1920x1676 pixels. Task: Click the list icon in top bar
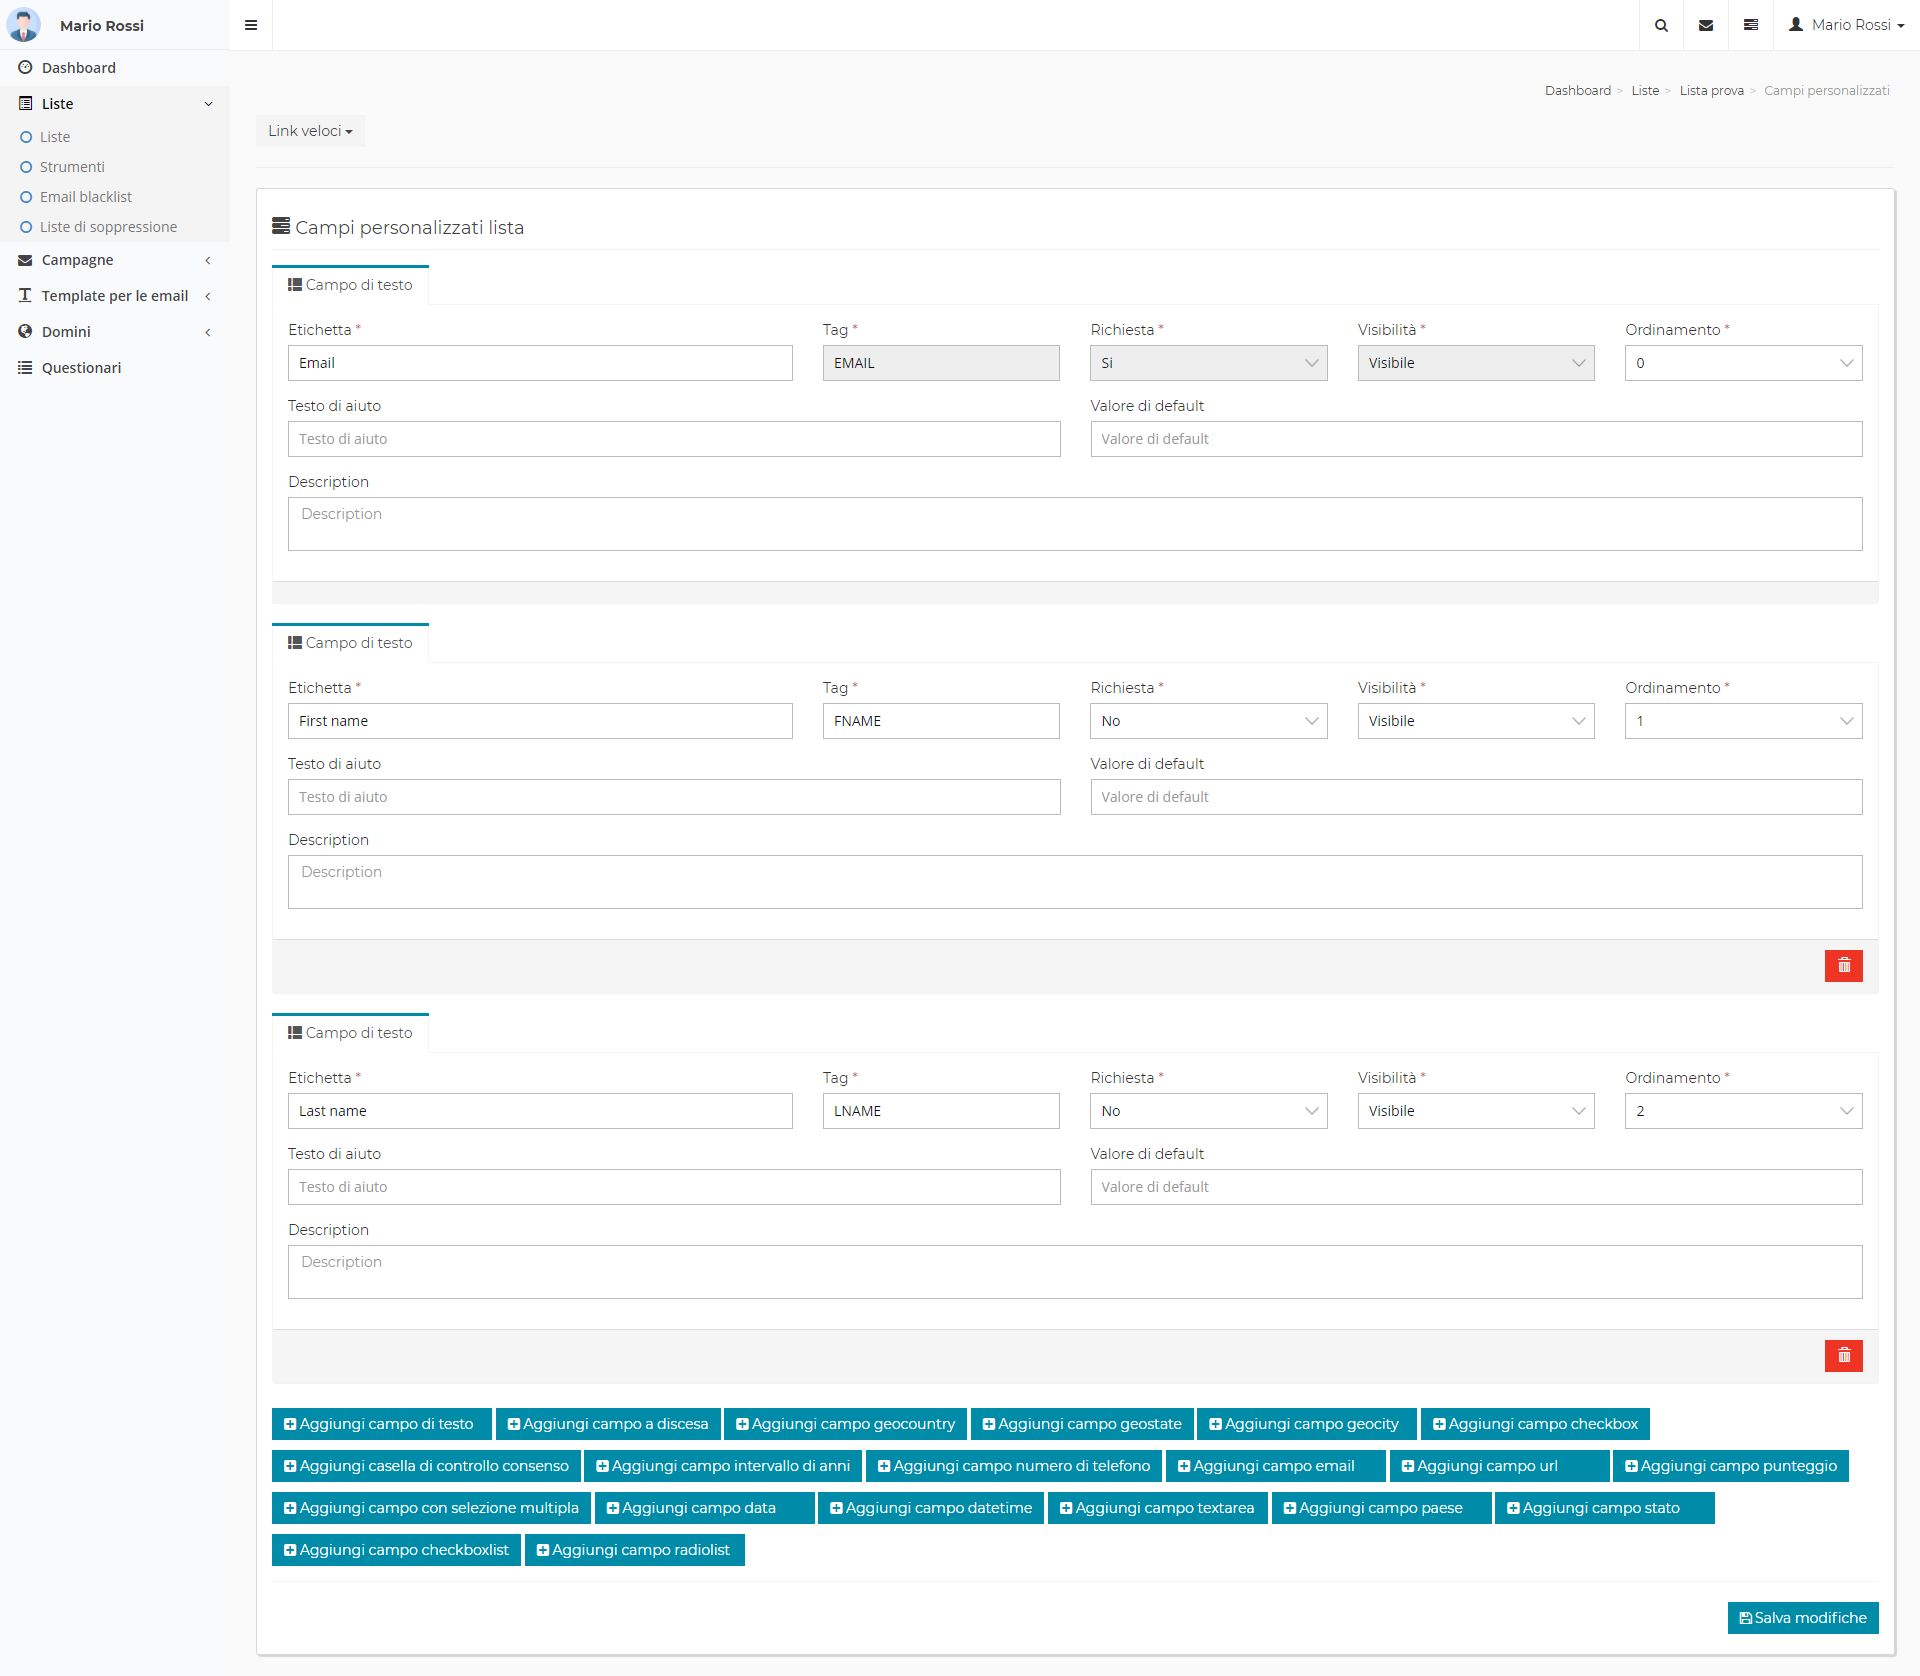tap(1751, 25)
